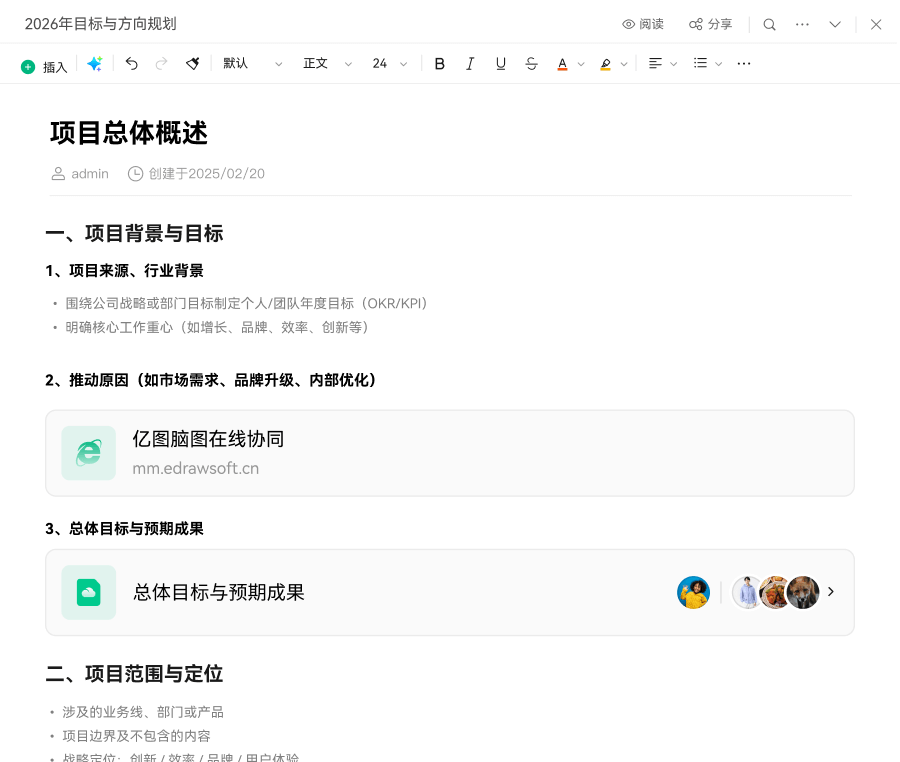Click the green insert plus button

(28, 67)
